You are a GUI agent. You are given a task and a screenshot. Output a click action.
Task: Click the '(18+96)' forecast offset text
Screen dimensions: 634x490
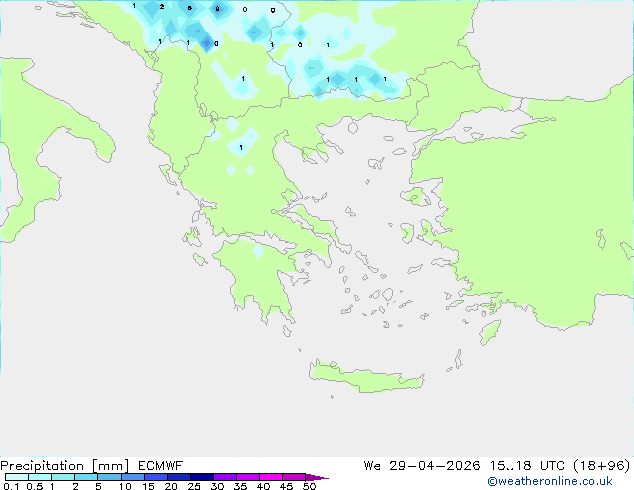(x=602, y=466)
